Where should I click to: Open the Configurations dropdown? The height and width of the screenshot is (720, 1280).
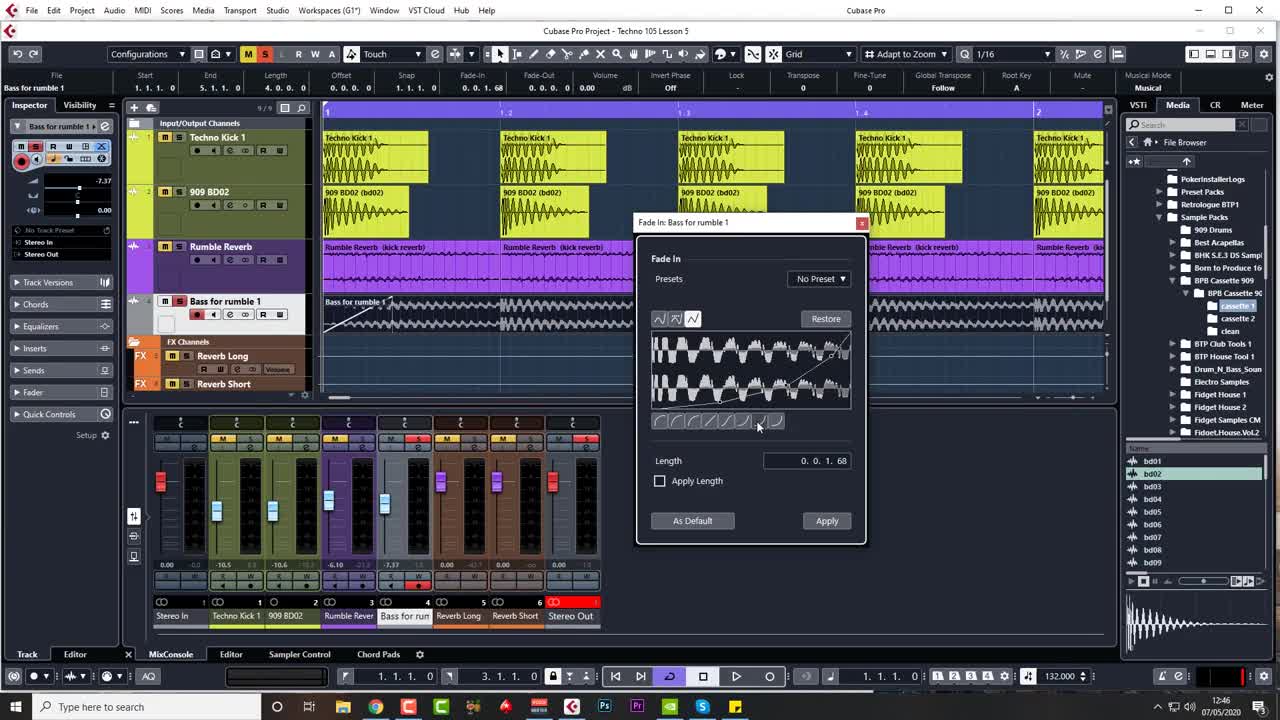pos(147,54)
